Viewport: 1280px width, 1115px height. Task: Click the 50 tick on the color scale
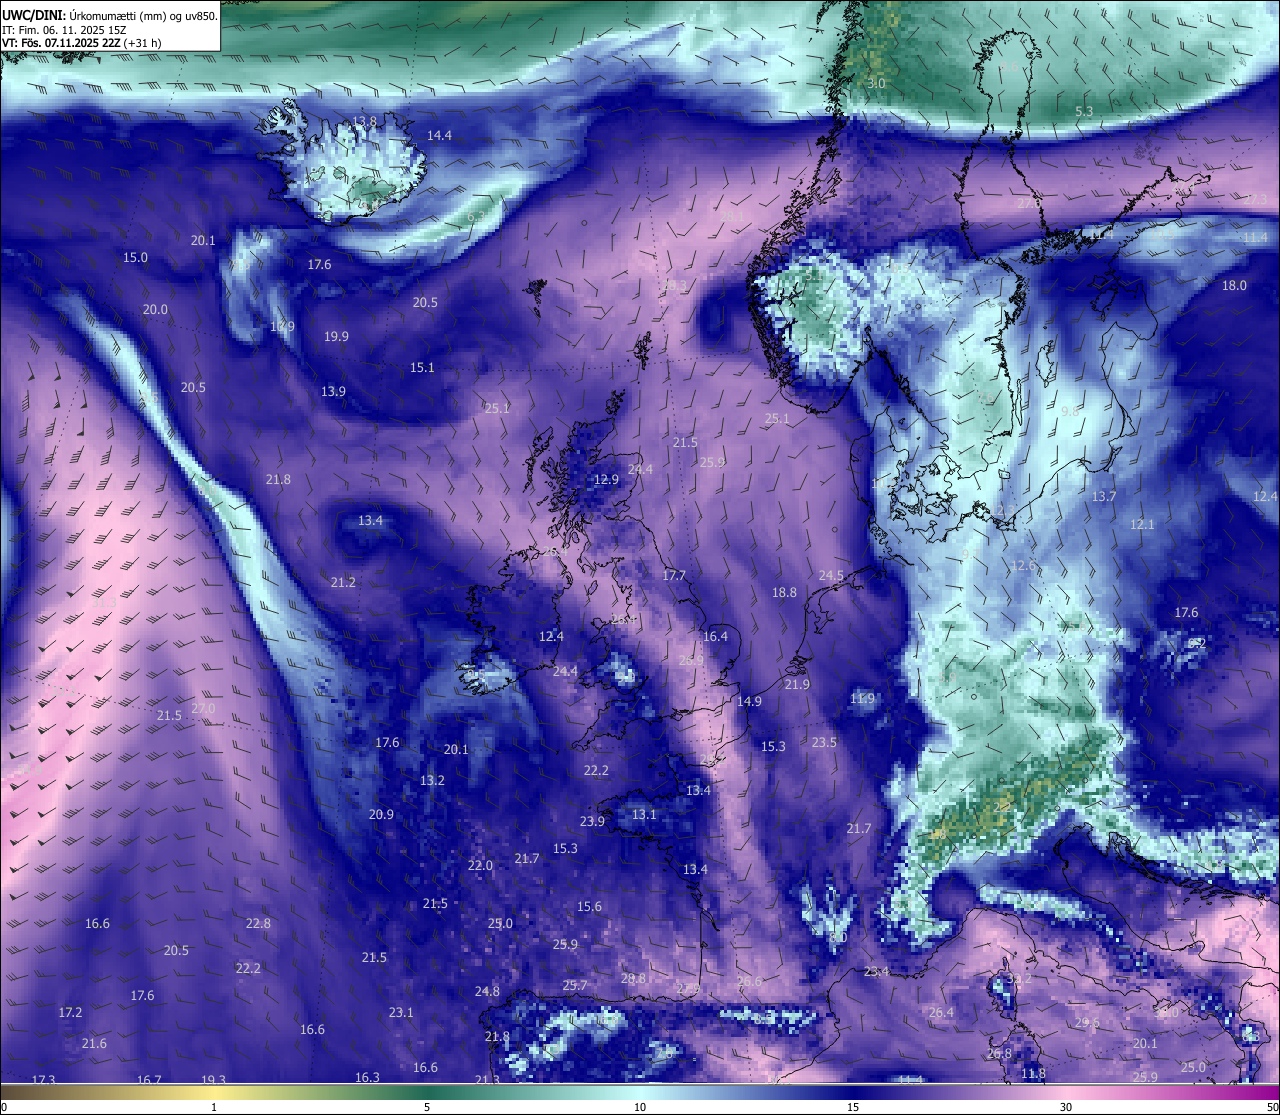(1272, 1107)
